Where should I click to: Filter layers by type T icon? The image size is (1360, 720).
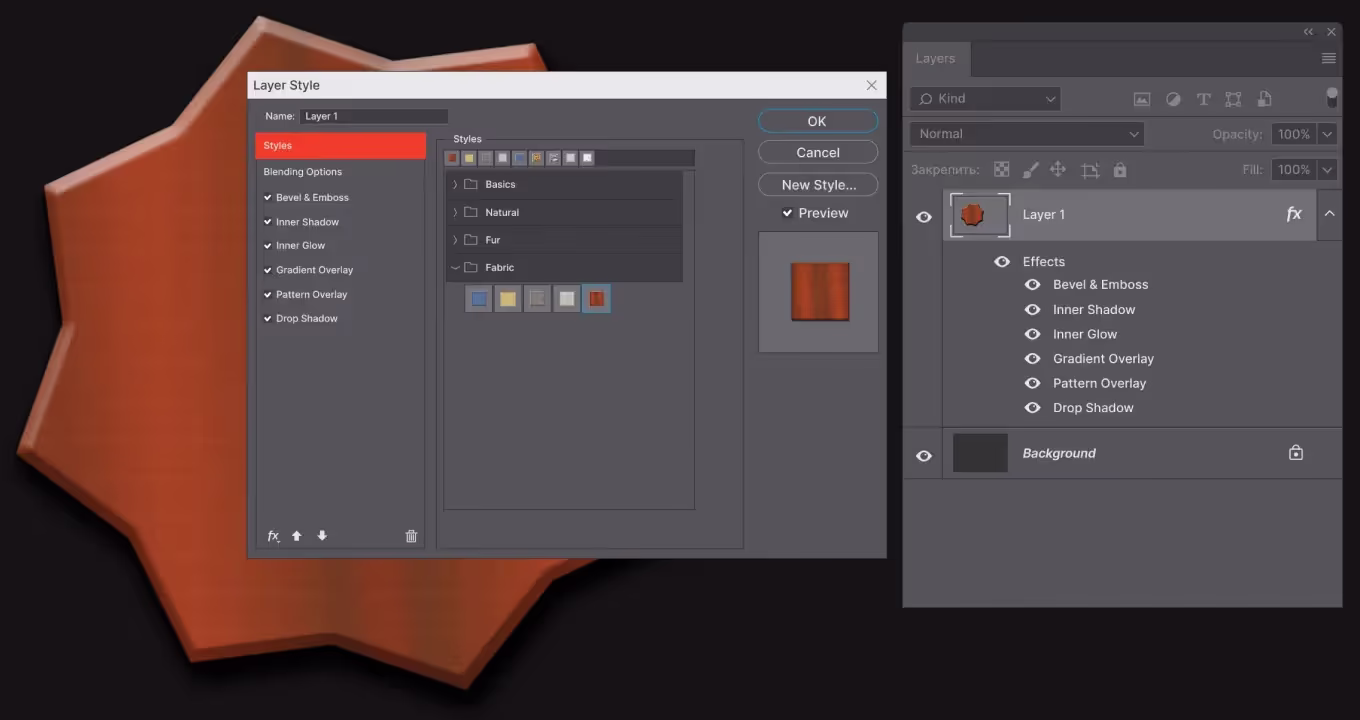1203,99
